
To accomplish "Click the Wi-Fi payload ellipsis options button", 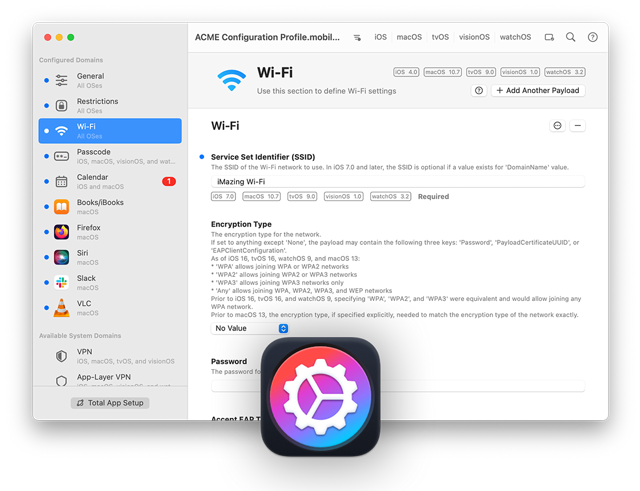I will 557,126.
